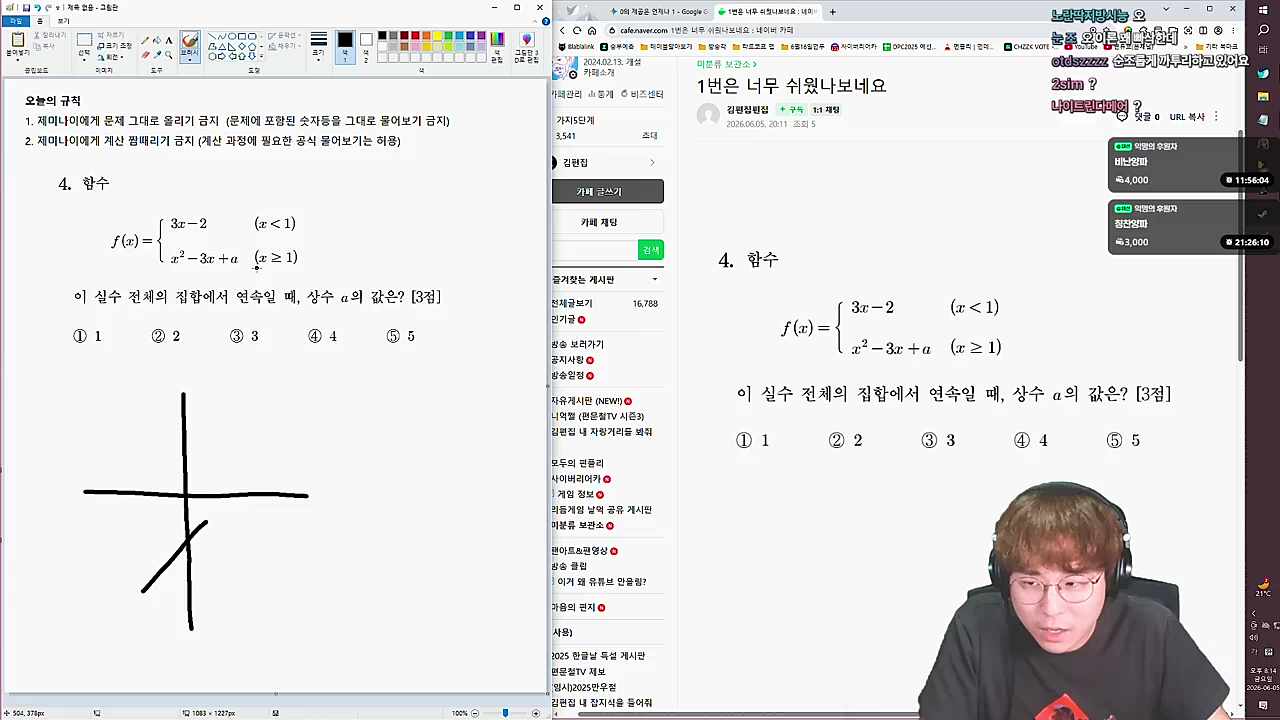The height and width of the screenshot is (720, 1280).
Task: Open the 공지사항 board
Action: (567, 360)
